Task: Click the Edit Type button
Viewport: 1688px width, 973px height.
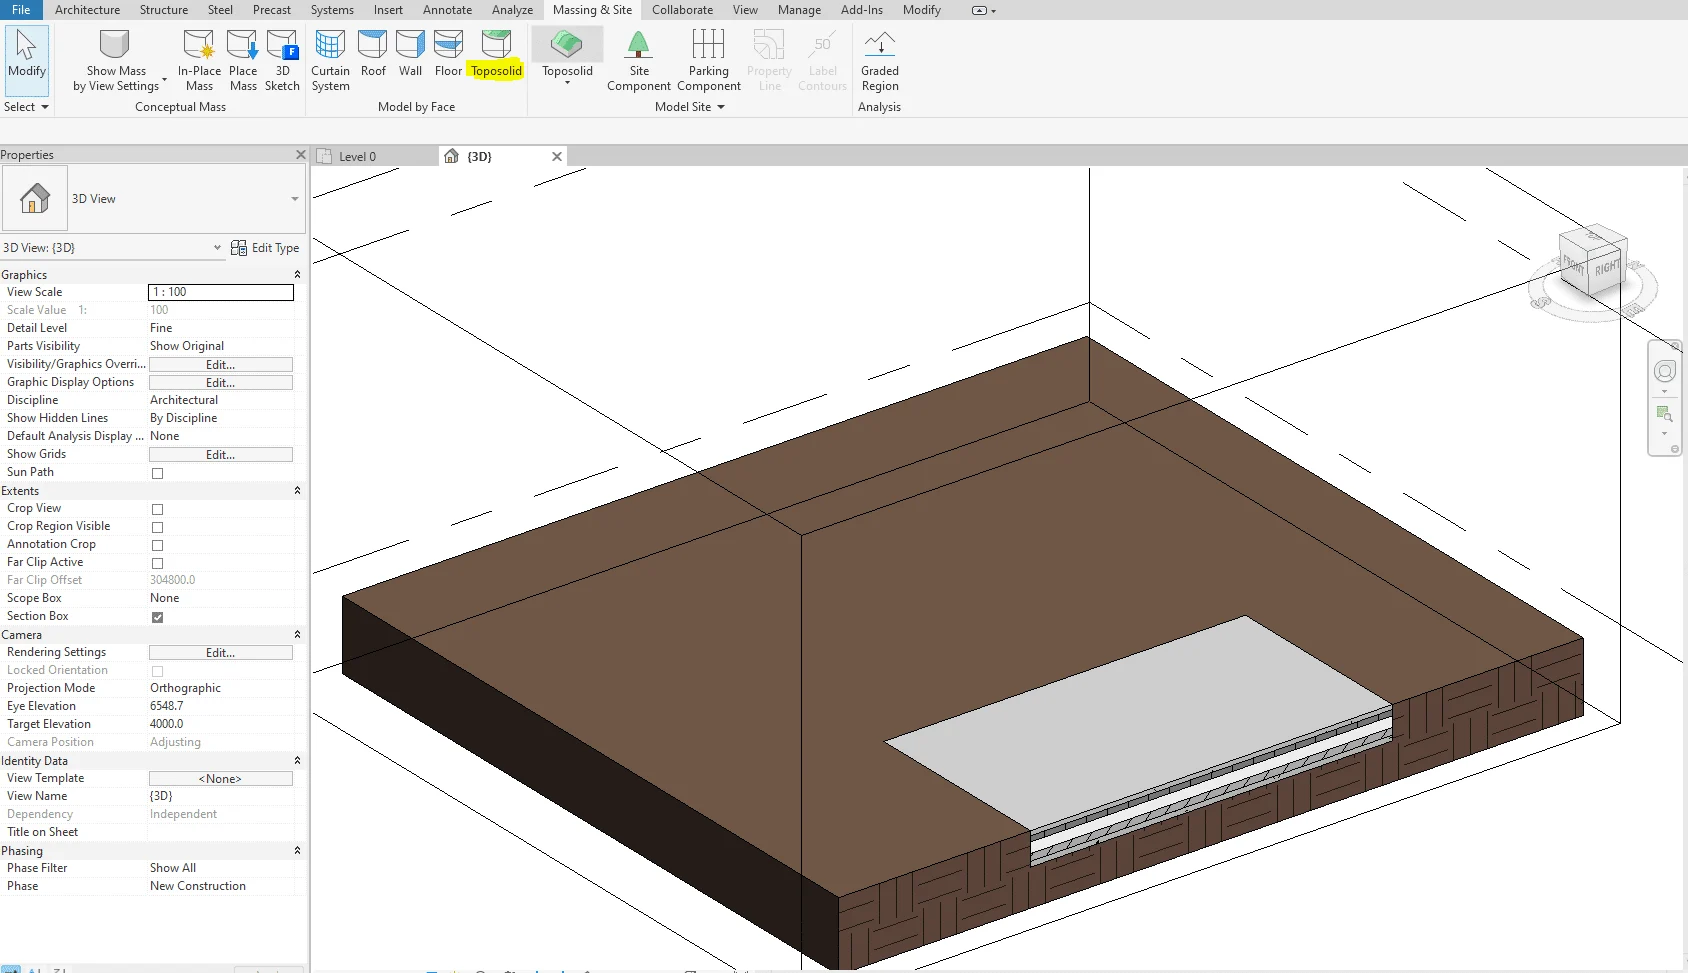Action: (x=265, y=248)
